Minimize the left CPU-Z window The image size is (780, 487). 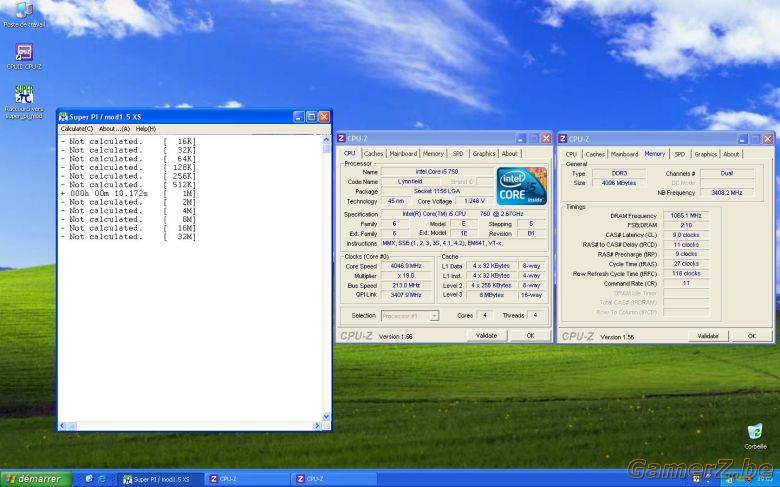[x=520, y=138]
